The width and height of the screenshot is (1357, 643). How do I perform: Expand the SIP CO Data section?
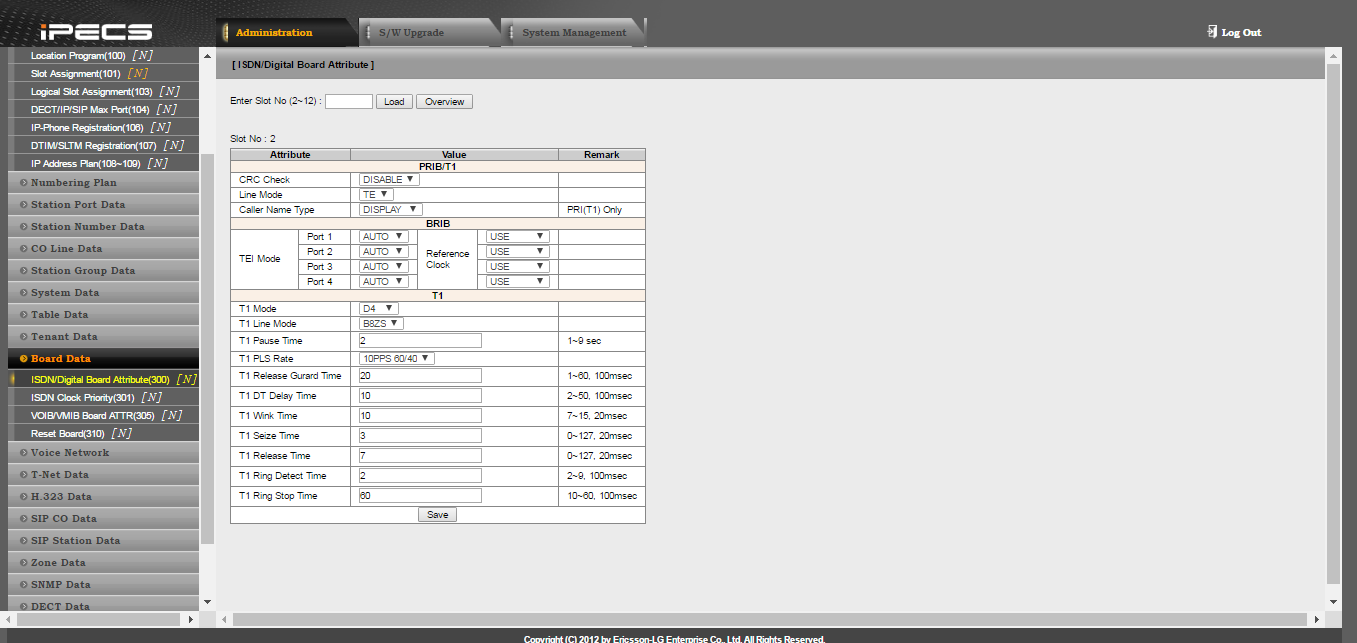coord(64,519)
